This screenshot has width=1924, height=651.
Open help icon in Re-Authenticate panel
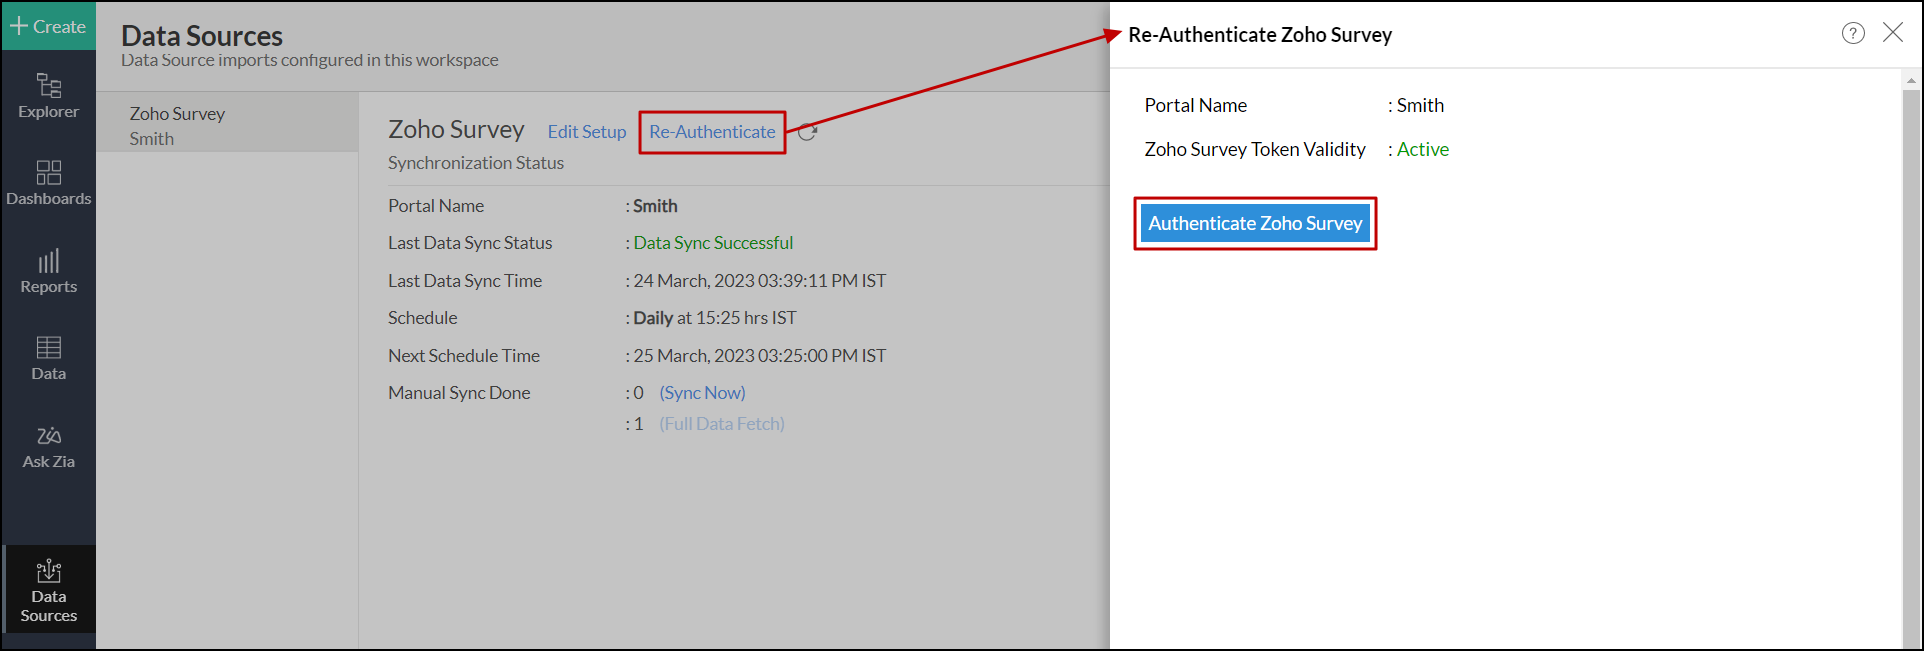coord(1853,33)
